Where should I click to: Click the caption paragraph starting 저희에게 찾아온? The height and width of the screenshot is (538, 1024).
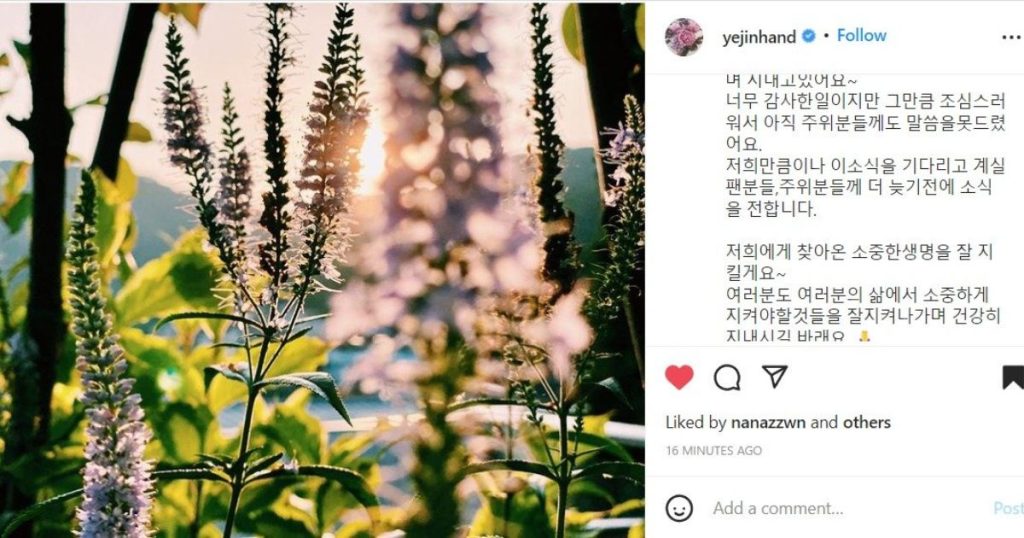(x=859, y=262)
